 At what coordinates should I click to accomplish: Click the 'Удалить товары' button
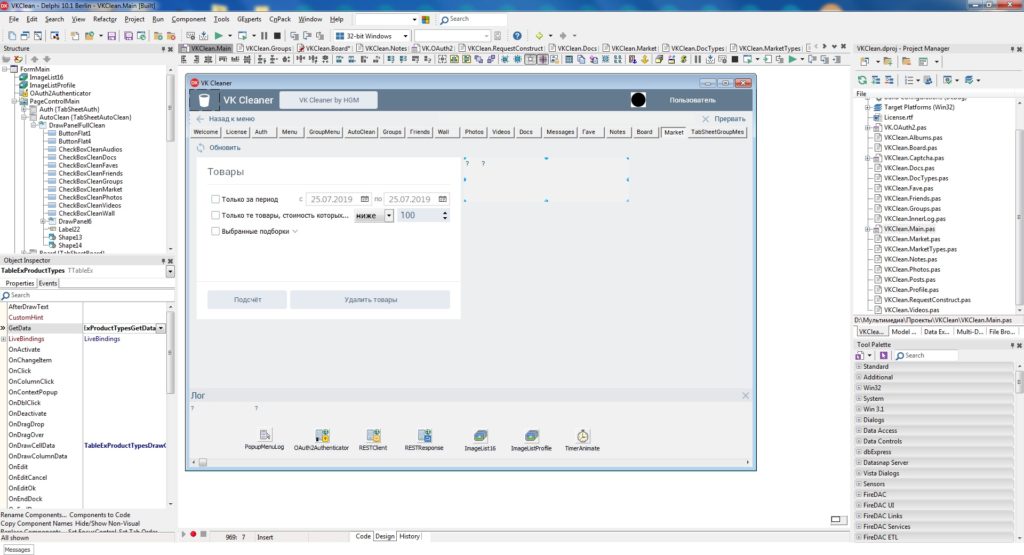click(x=371, y=300)
